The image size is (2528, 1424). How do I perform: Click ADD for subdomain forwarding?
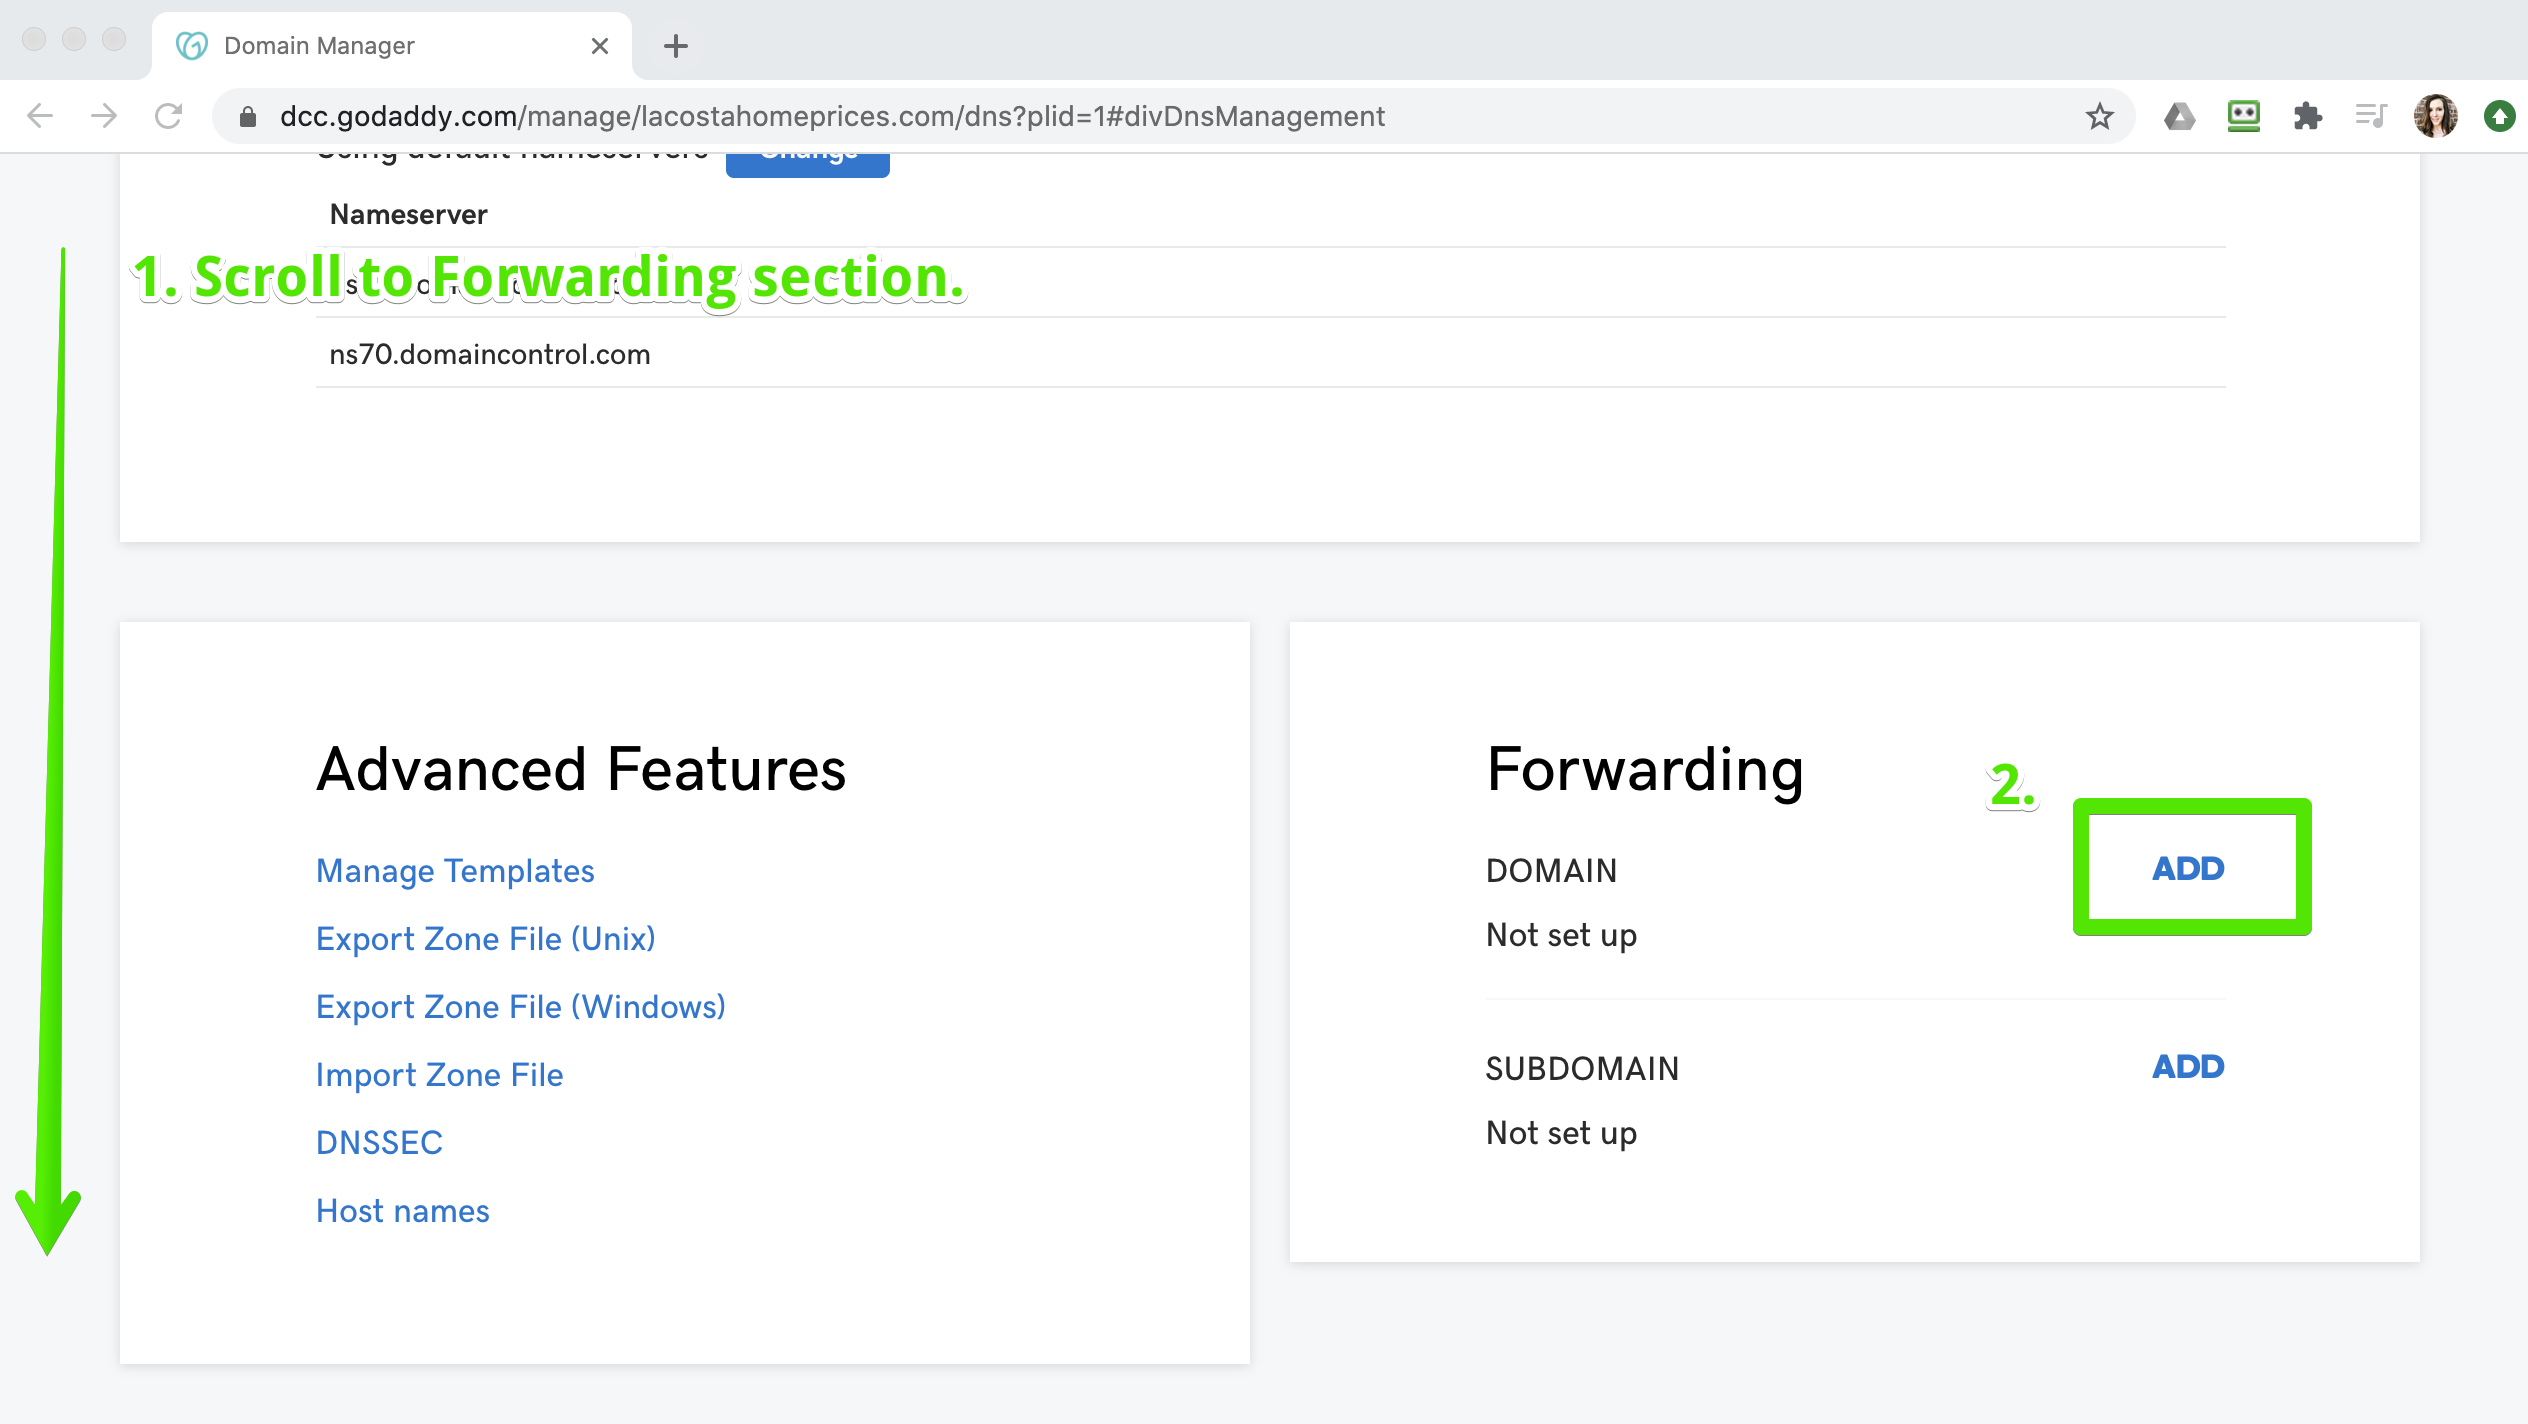coord(2188,1066)
